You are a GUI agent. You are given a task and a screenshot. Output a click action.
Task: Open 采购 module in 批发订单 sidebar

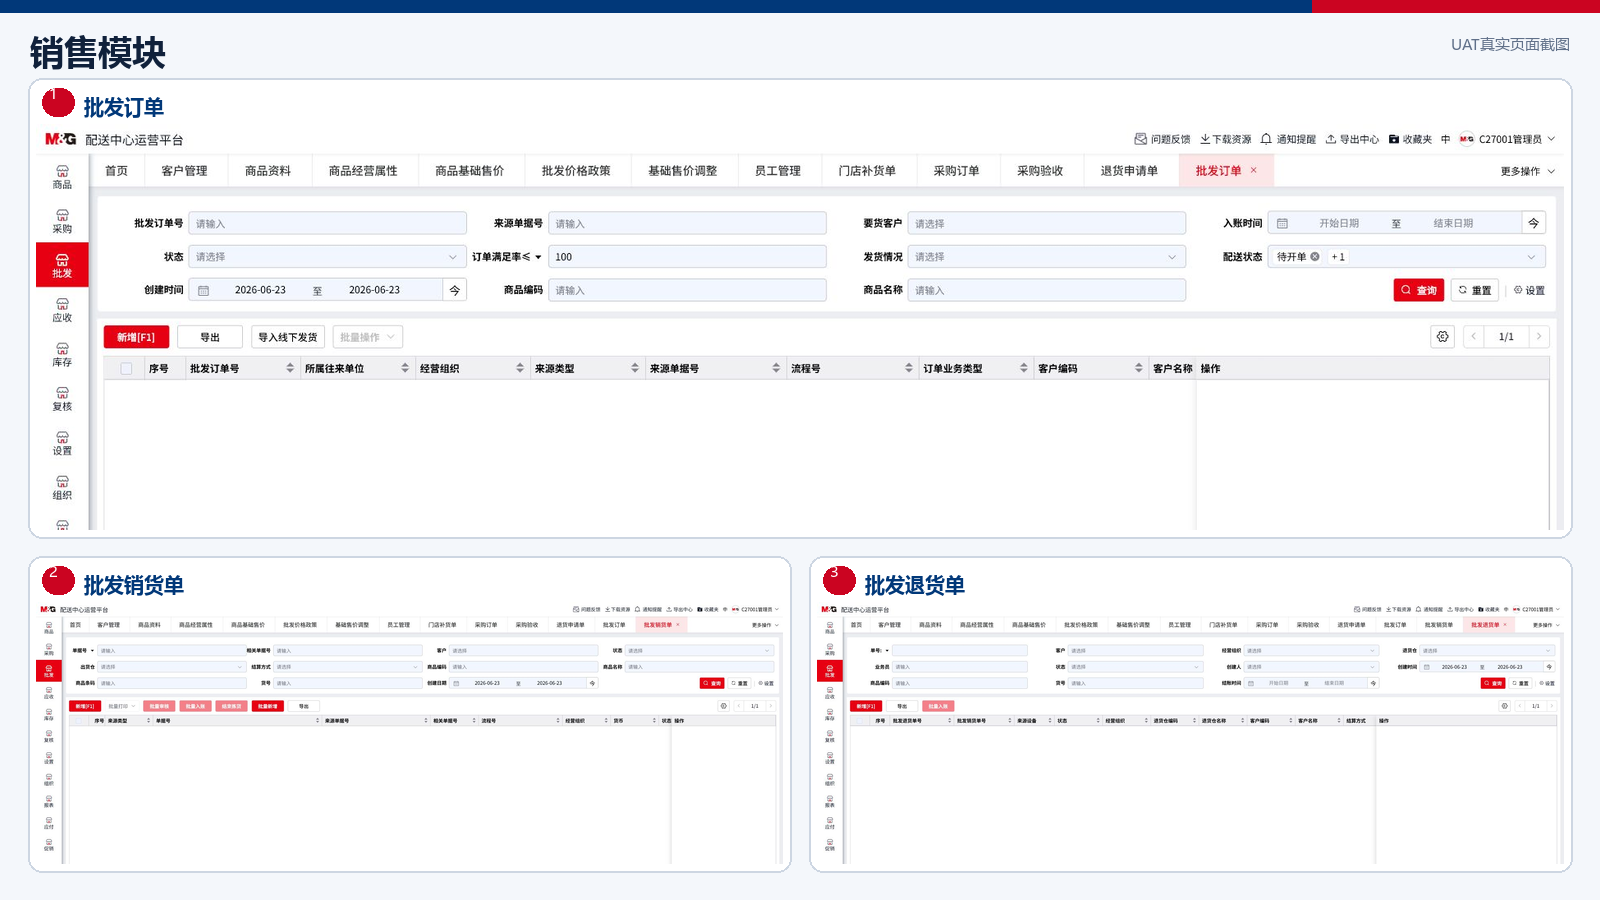62,221
